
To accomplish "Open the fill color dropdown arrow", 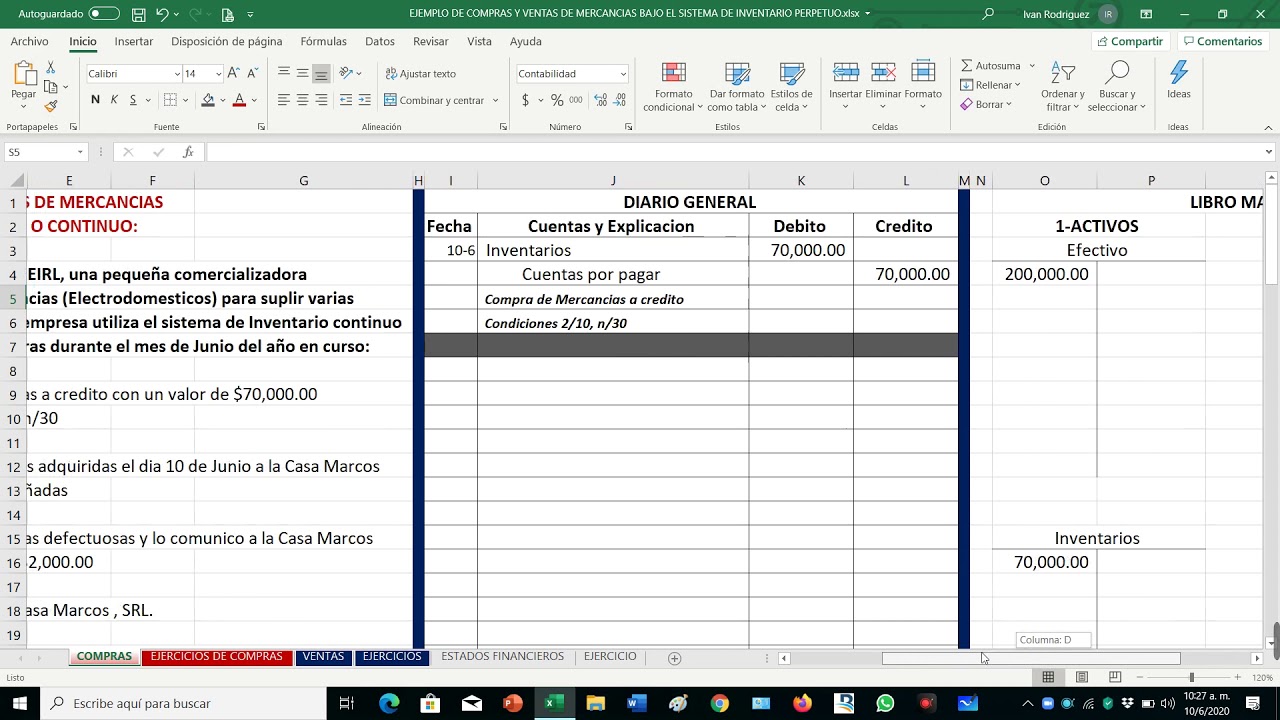I will pyautogui.click(x=222, y=100).
